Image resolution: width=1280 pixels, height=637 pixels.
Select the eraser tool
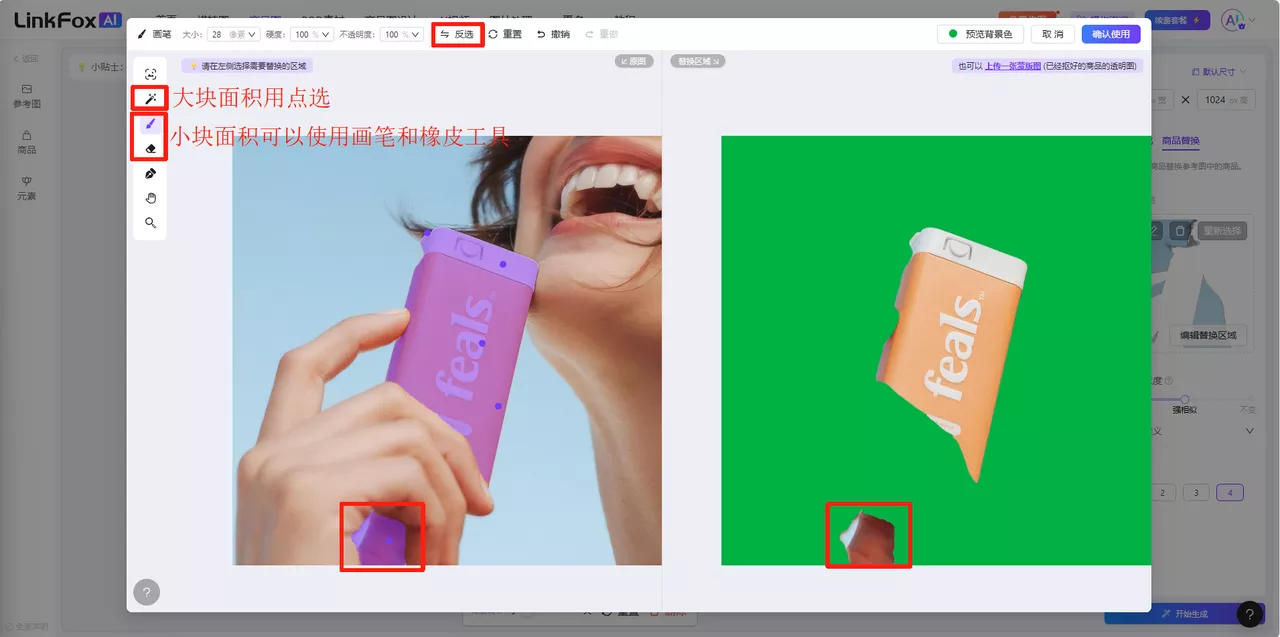coord(150,148)
